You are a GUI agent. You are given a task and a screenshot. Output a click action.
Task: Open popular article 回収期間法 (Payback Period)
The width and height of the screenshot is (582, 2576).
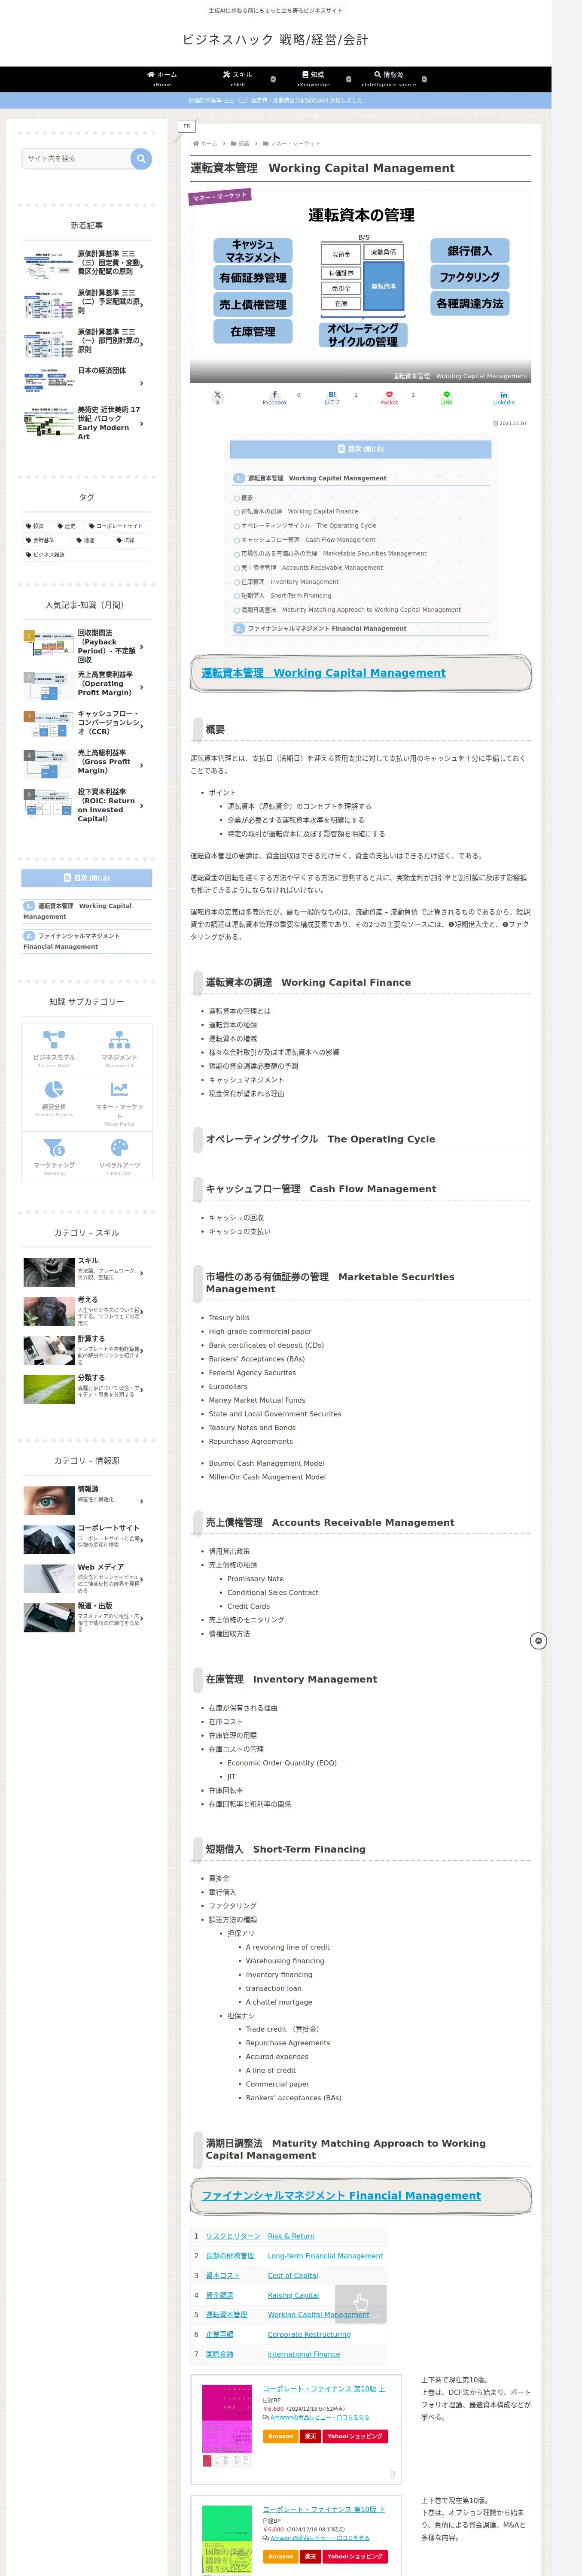point(87,646)
